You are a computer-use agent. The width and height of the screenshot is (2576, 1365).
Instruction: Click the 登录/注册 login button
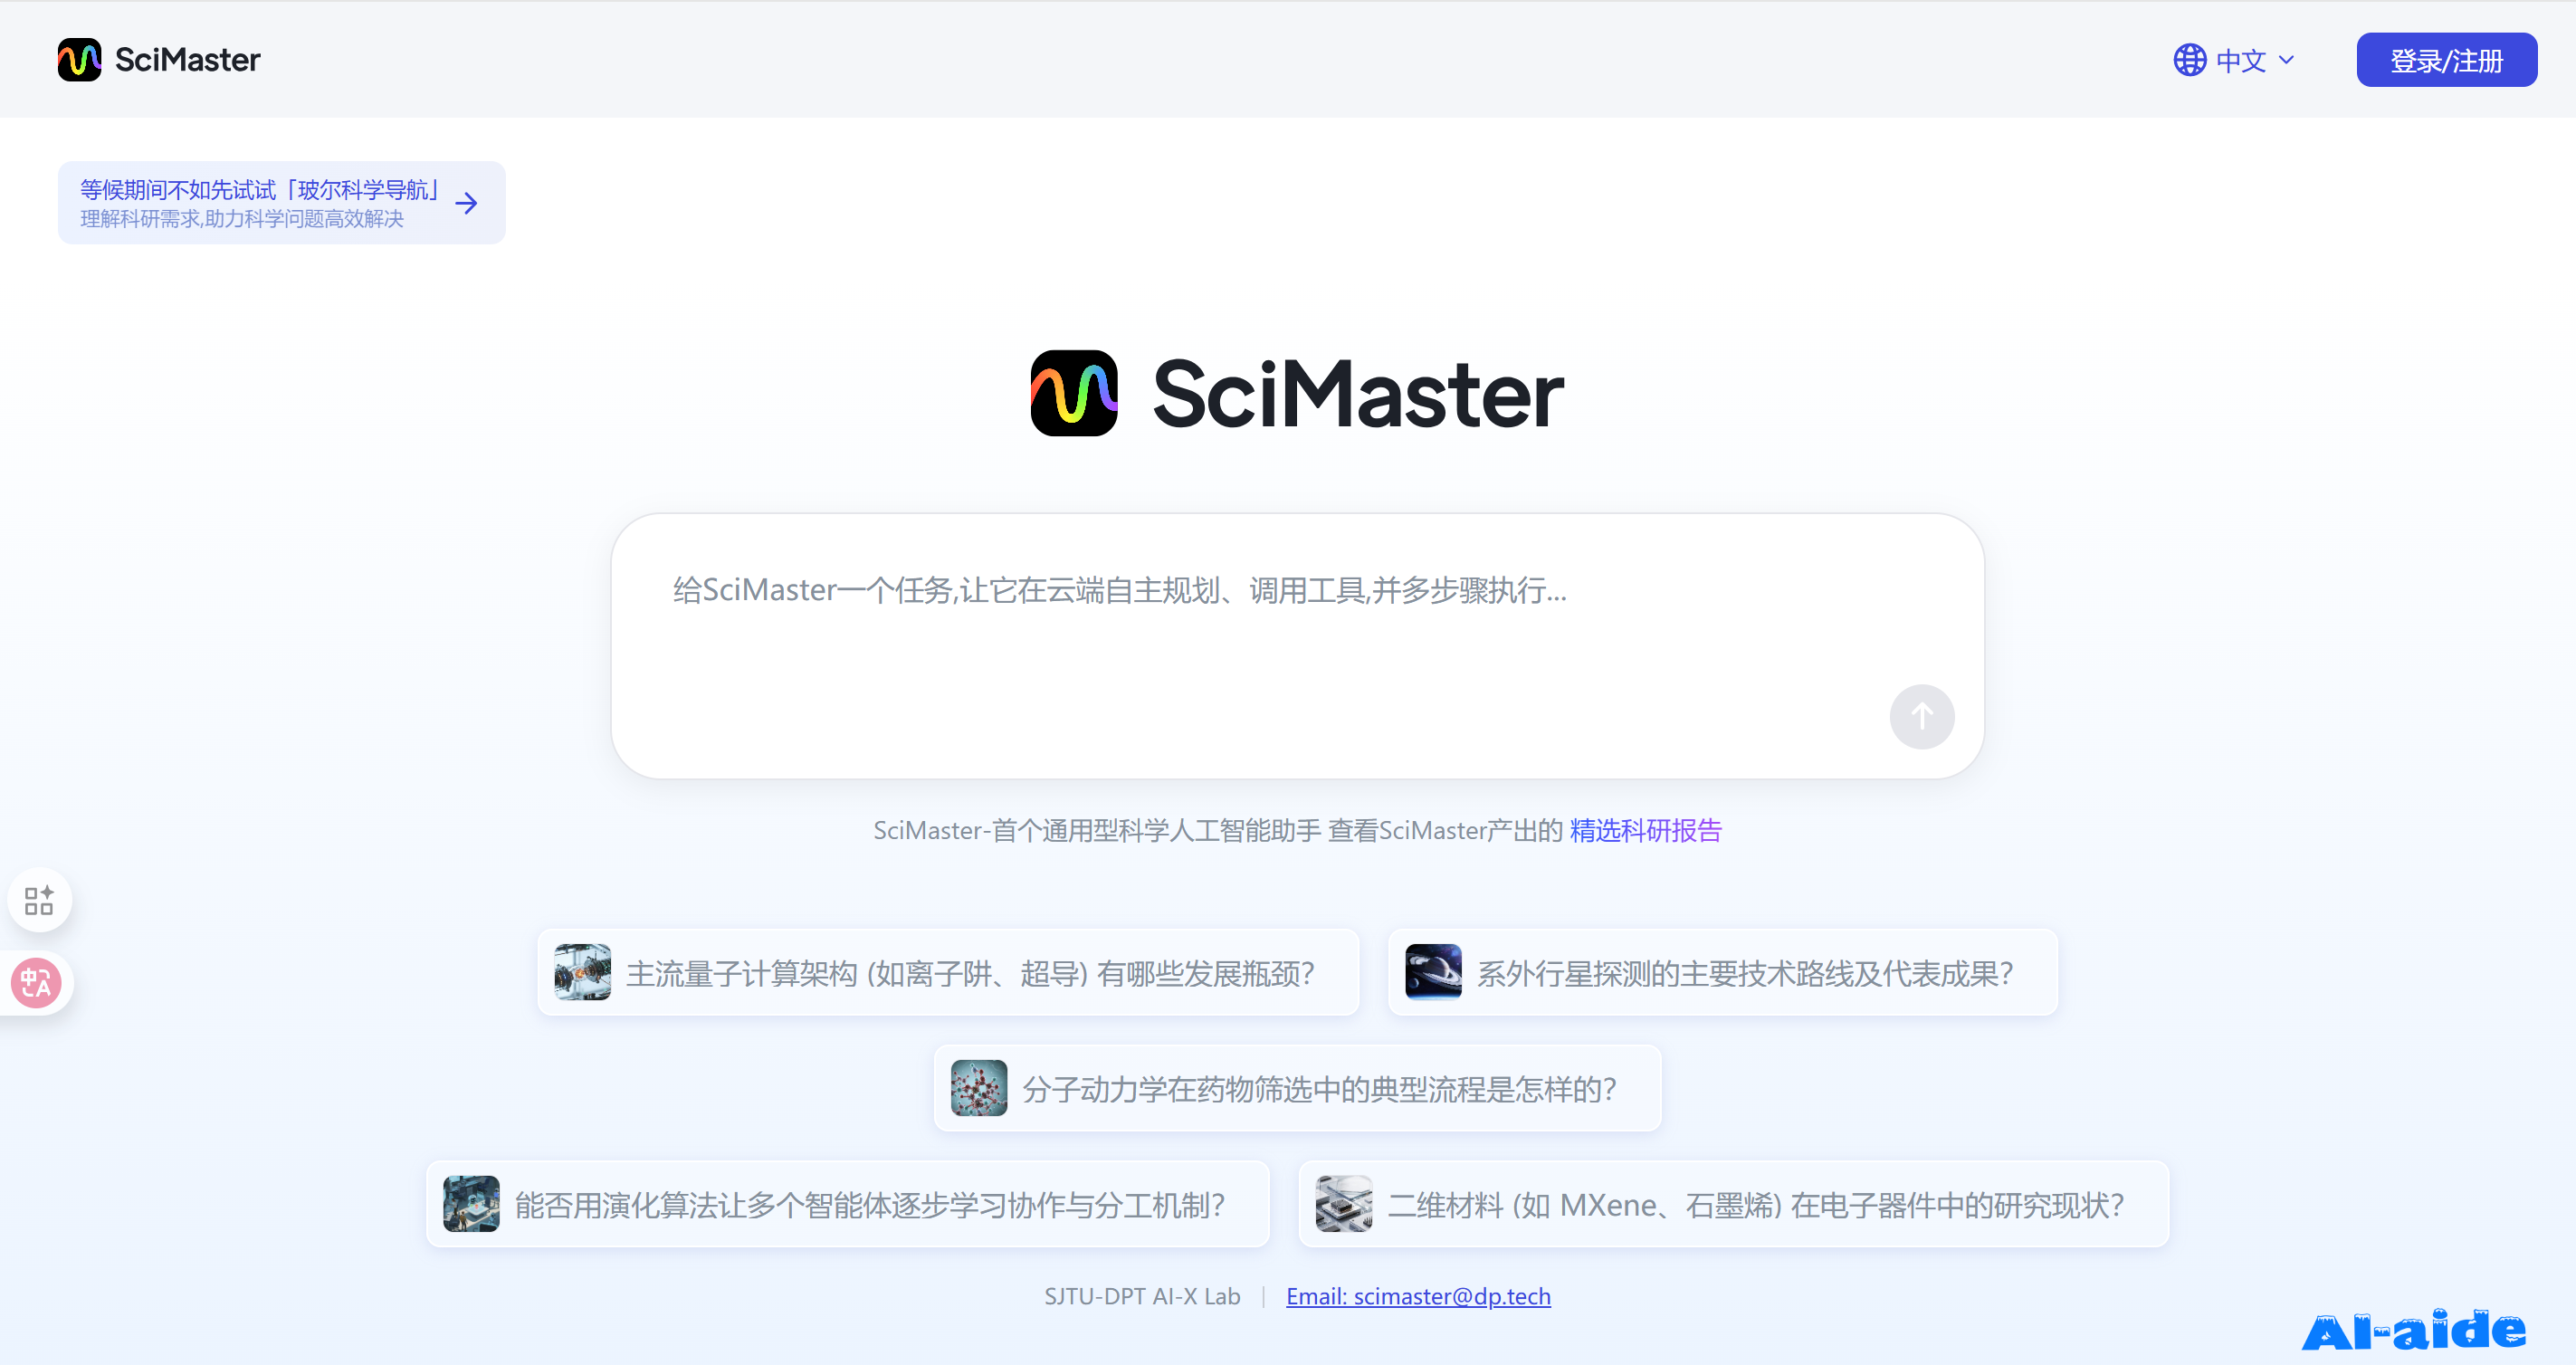(x=2445, y=60)
